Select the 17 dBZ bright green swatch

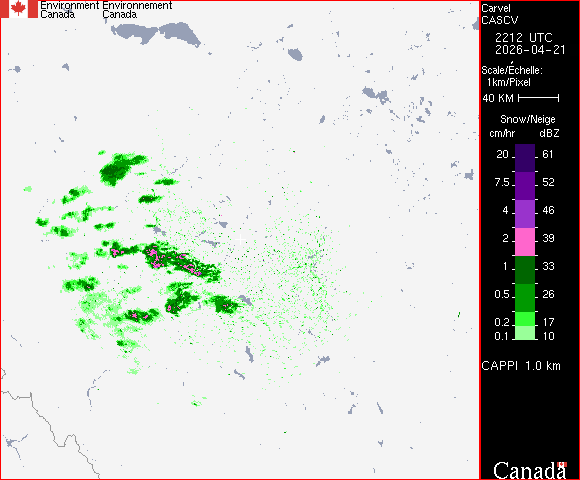525,319
